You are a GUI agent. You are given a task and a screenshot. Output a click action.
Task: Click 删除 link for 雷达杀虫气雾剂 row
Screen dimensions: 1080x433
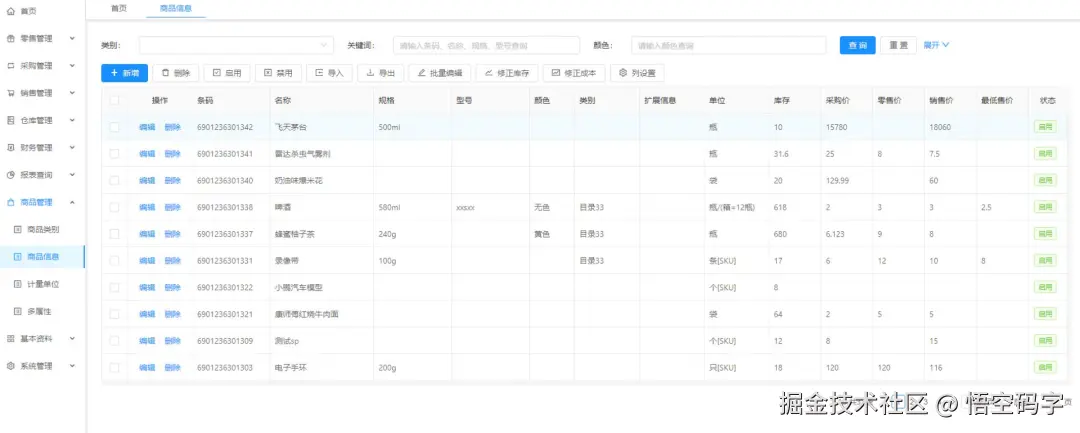(x=172, y=154)
